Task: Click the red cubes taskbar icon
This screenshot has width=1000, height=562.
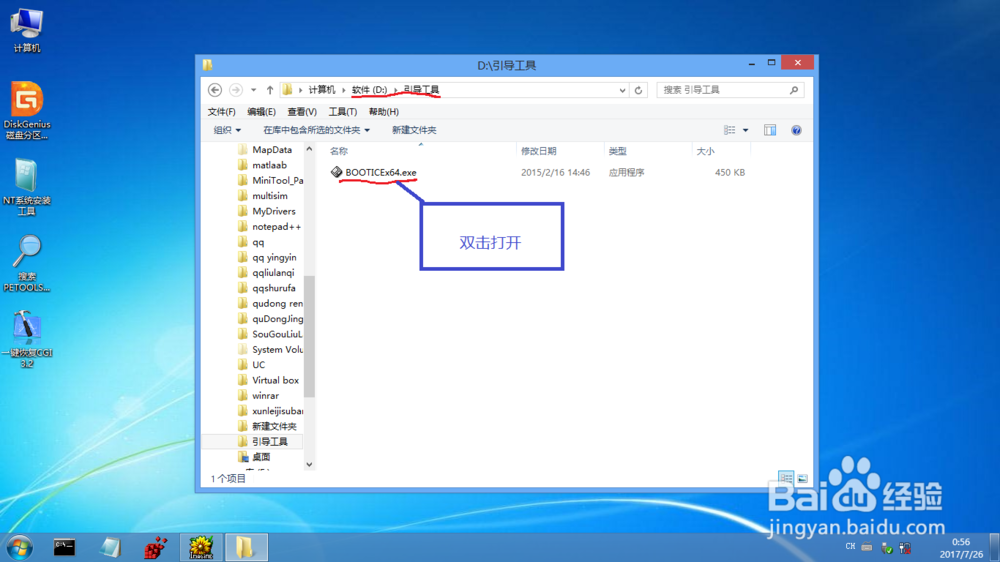Action: (155, 547)
